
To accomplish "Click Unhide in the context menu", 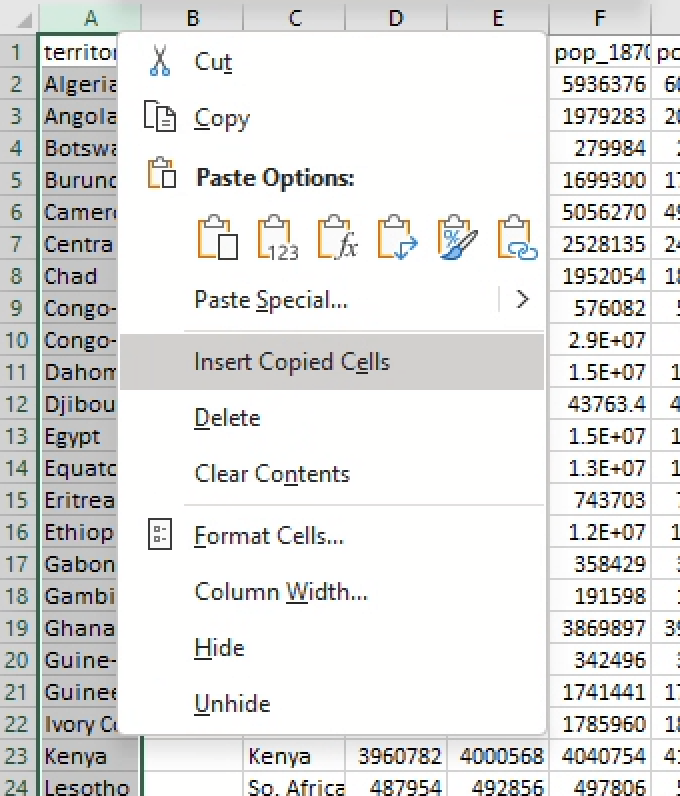I will tap(232, 704).
